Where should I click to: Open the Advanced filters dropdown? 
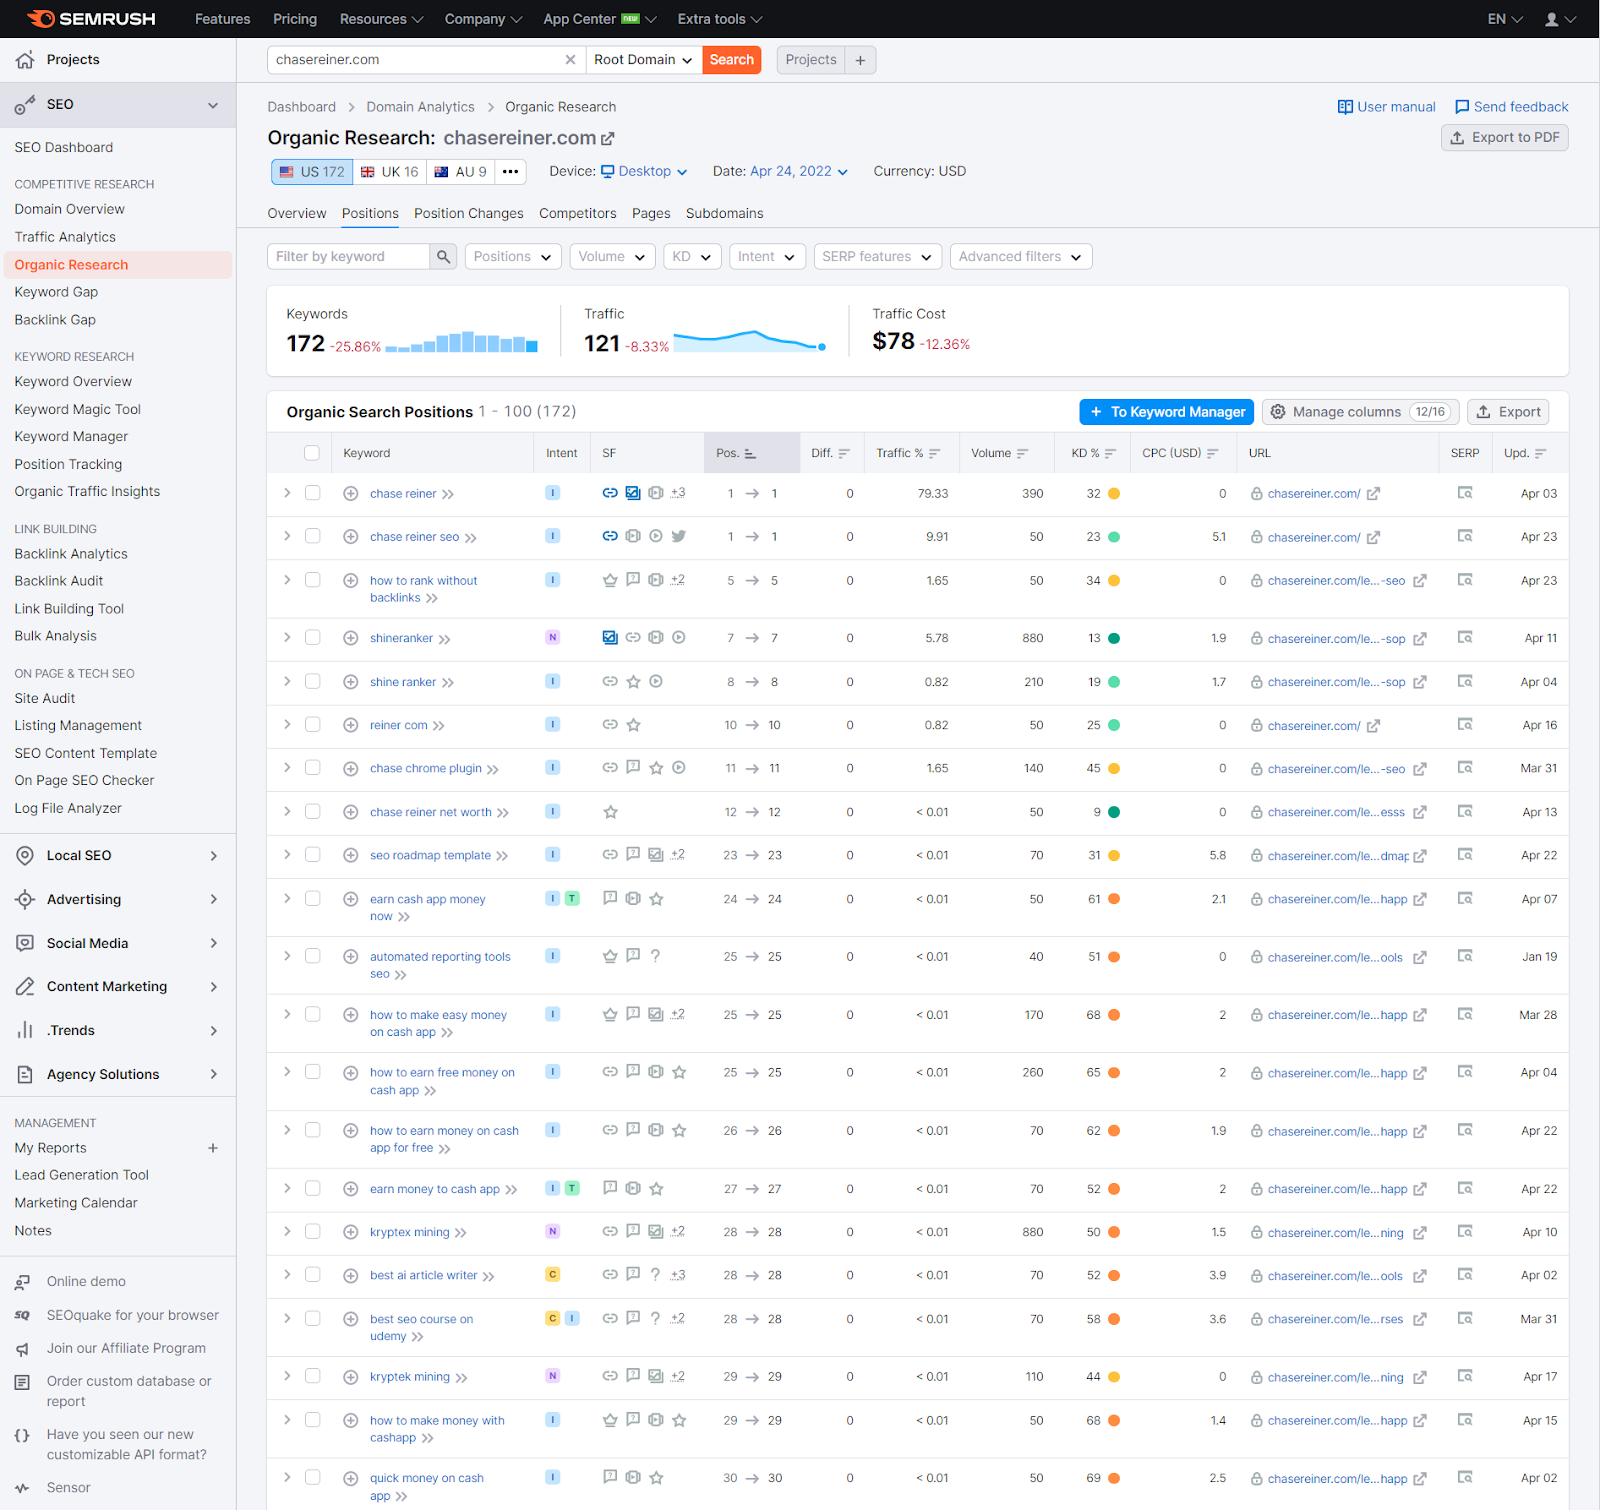tap(1021, 257)
